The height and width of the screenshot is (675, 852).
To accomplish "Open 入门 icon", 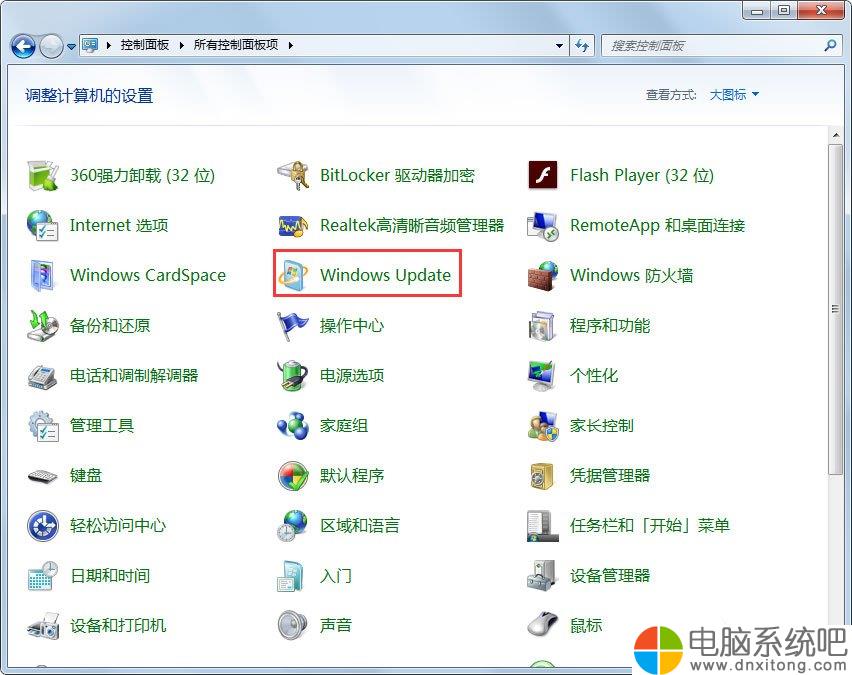I will click(291, 576).
